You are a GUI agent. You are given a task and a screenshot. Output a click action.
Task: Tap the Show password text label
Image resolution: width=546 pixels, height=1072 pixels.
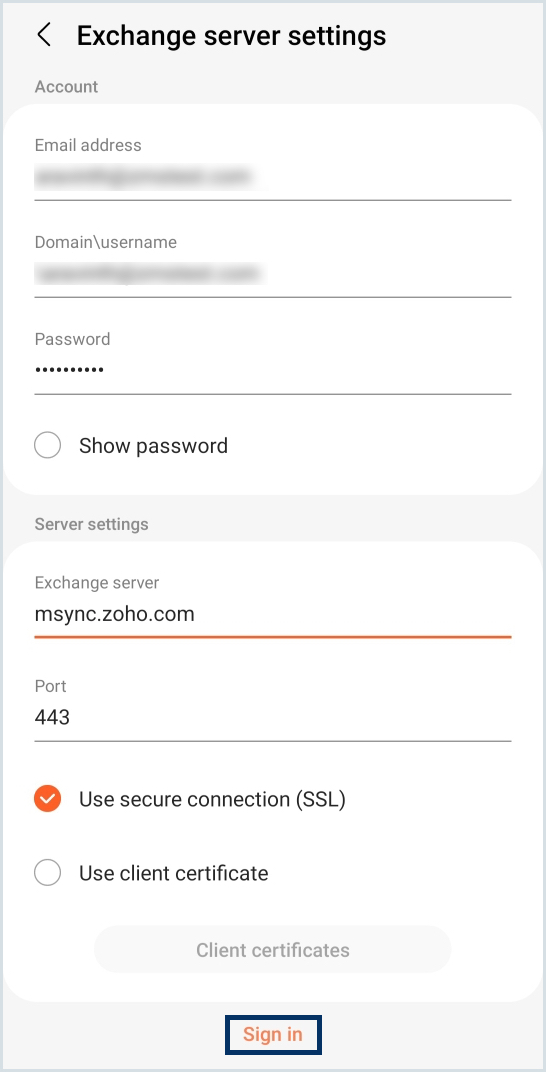point(154,446)
